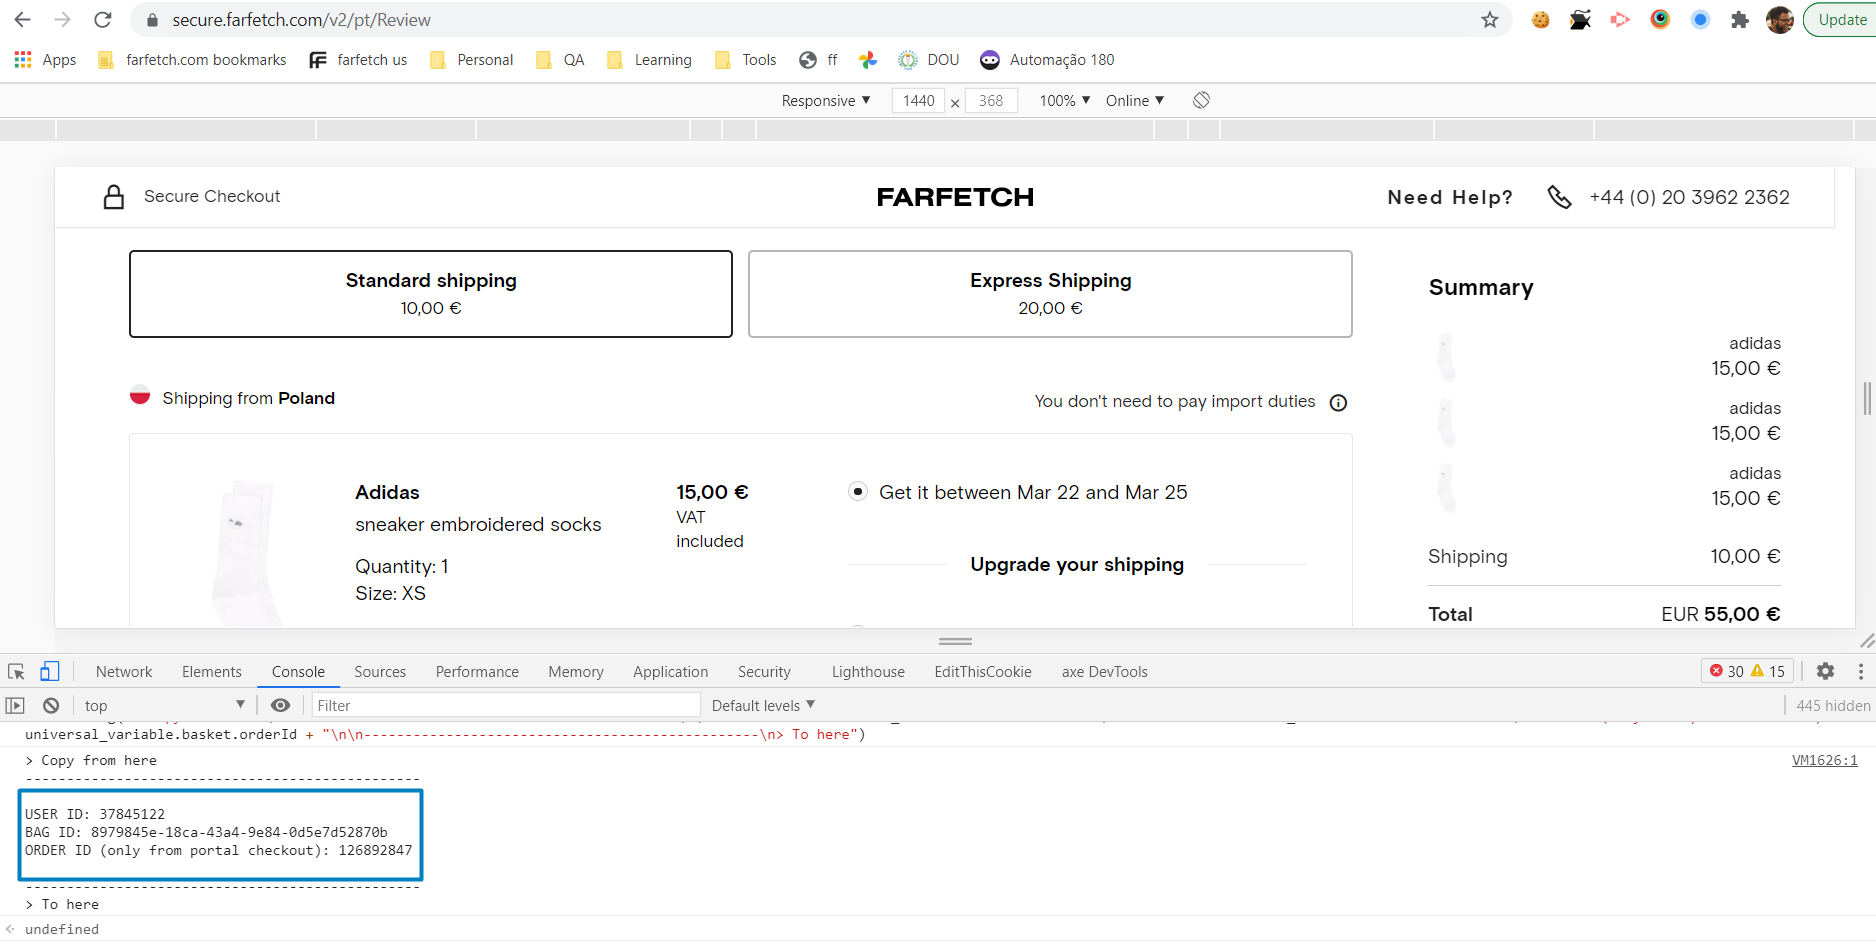Switch to the Memory tab
The height and width of the screenshot is (948, 1876).
click(x=576, y=672)
